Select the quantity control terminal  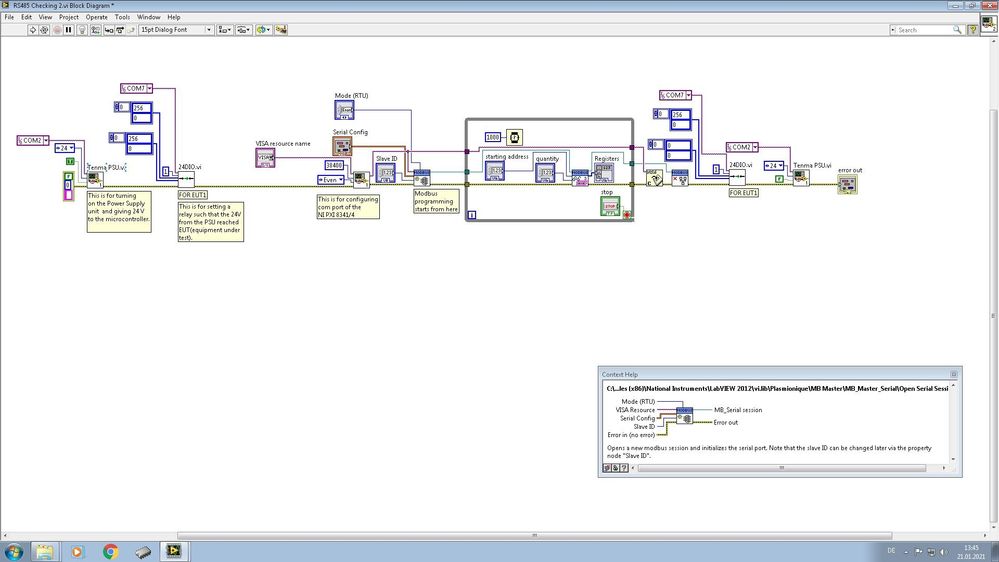[x=545, y=173]
